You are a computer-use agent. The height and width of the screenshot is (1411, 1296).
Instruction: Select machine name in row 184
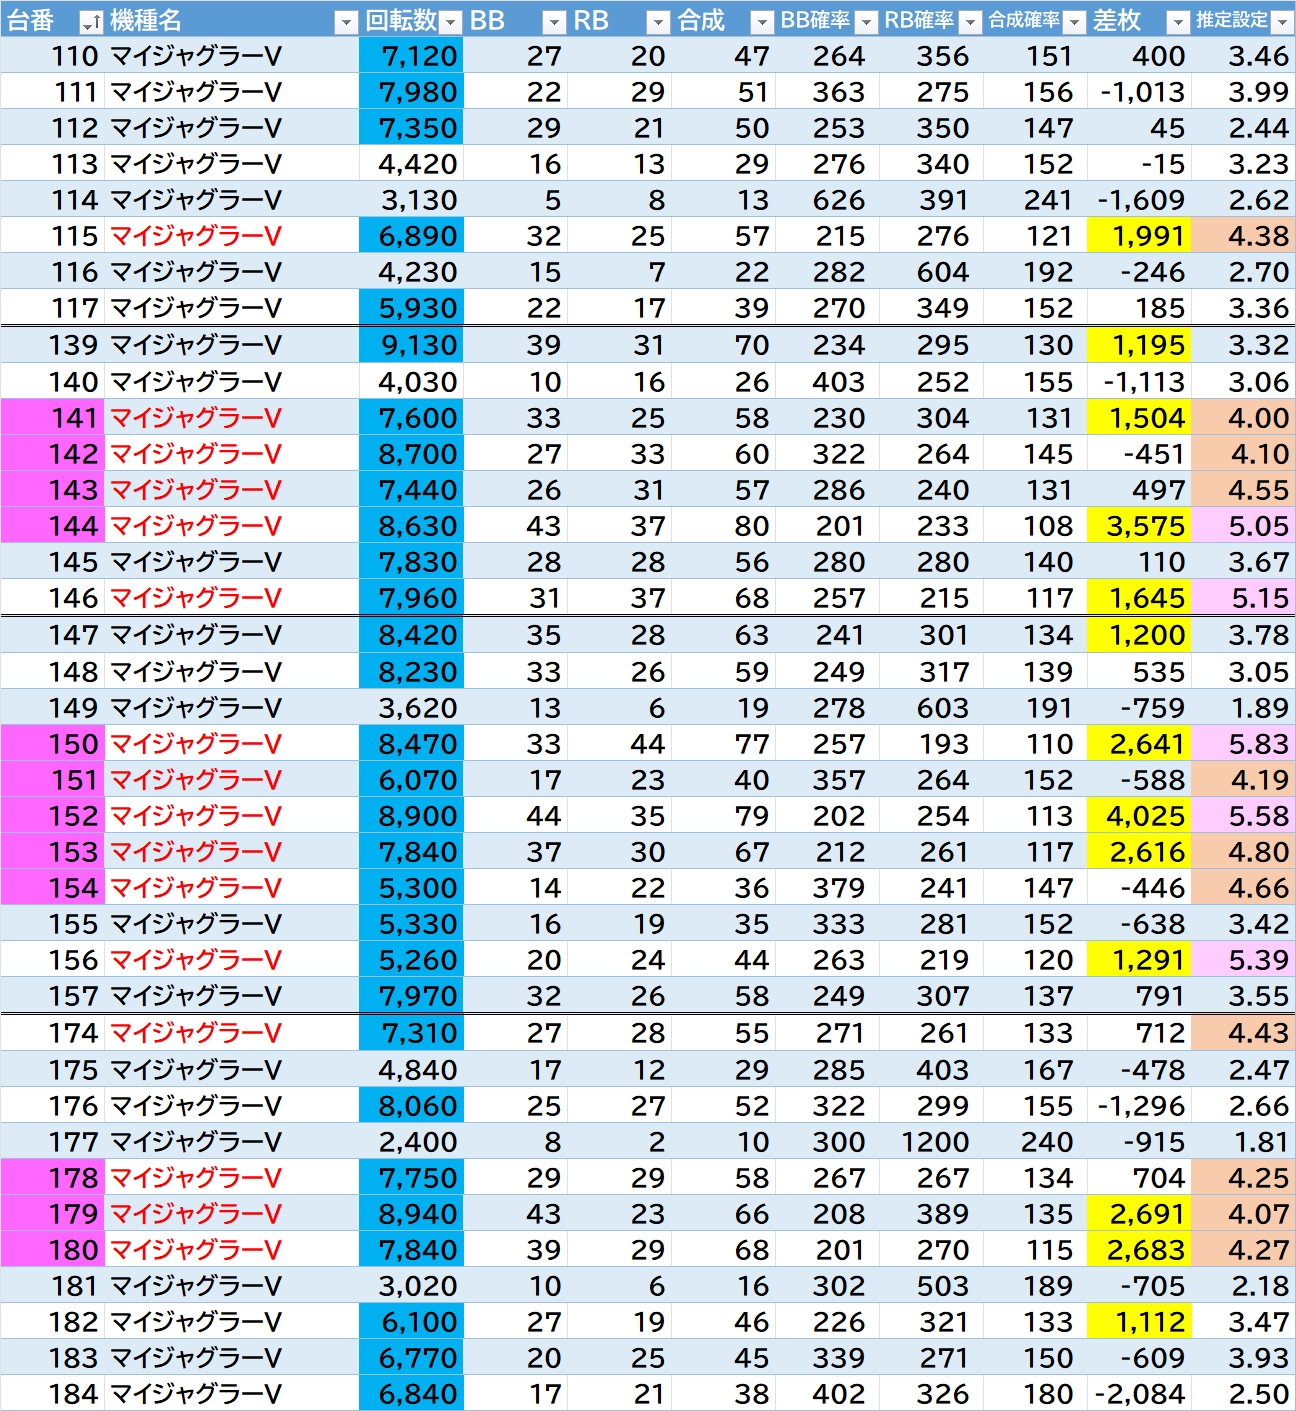232,1394
